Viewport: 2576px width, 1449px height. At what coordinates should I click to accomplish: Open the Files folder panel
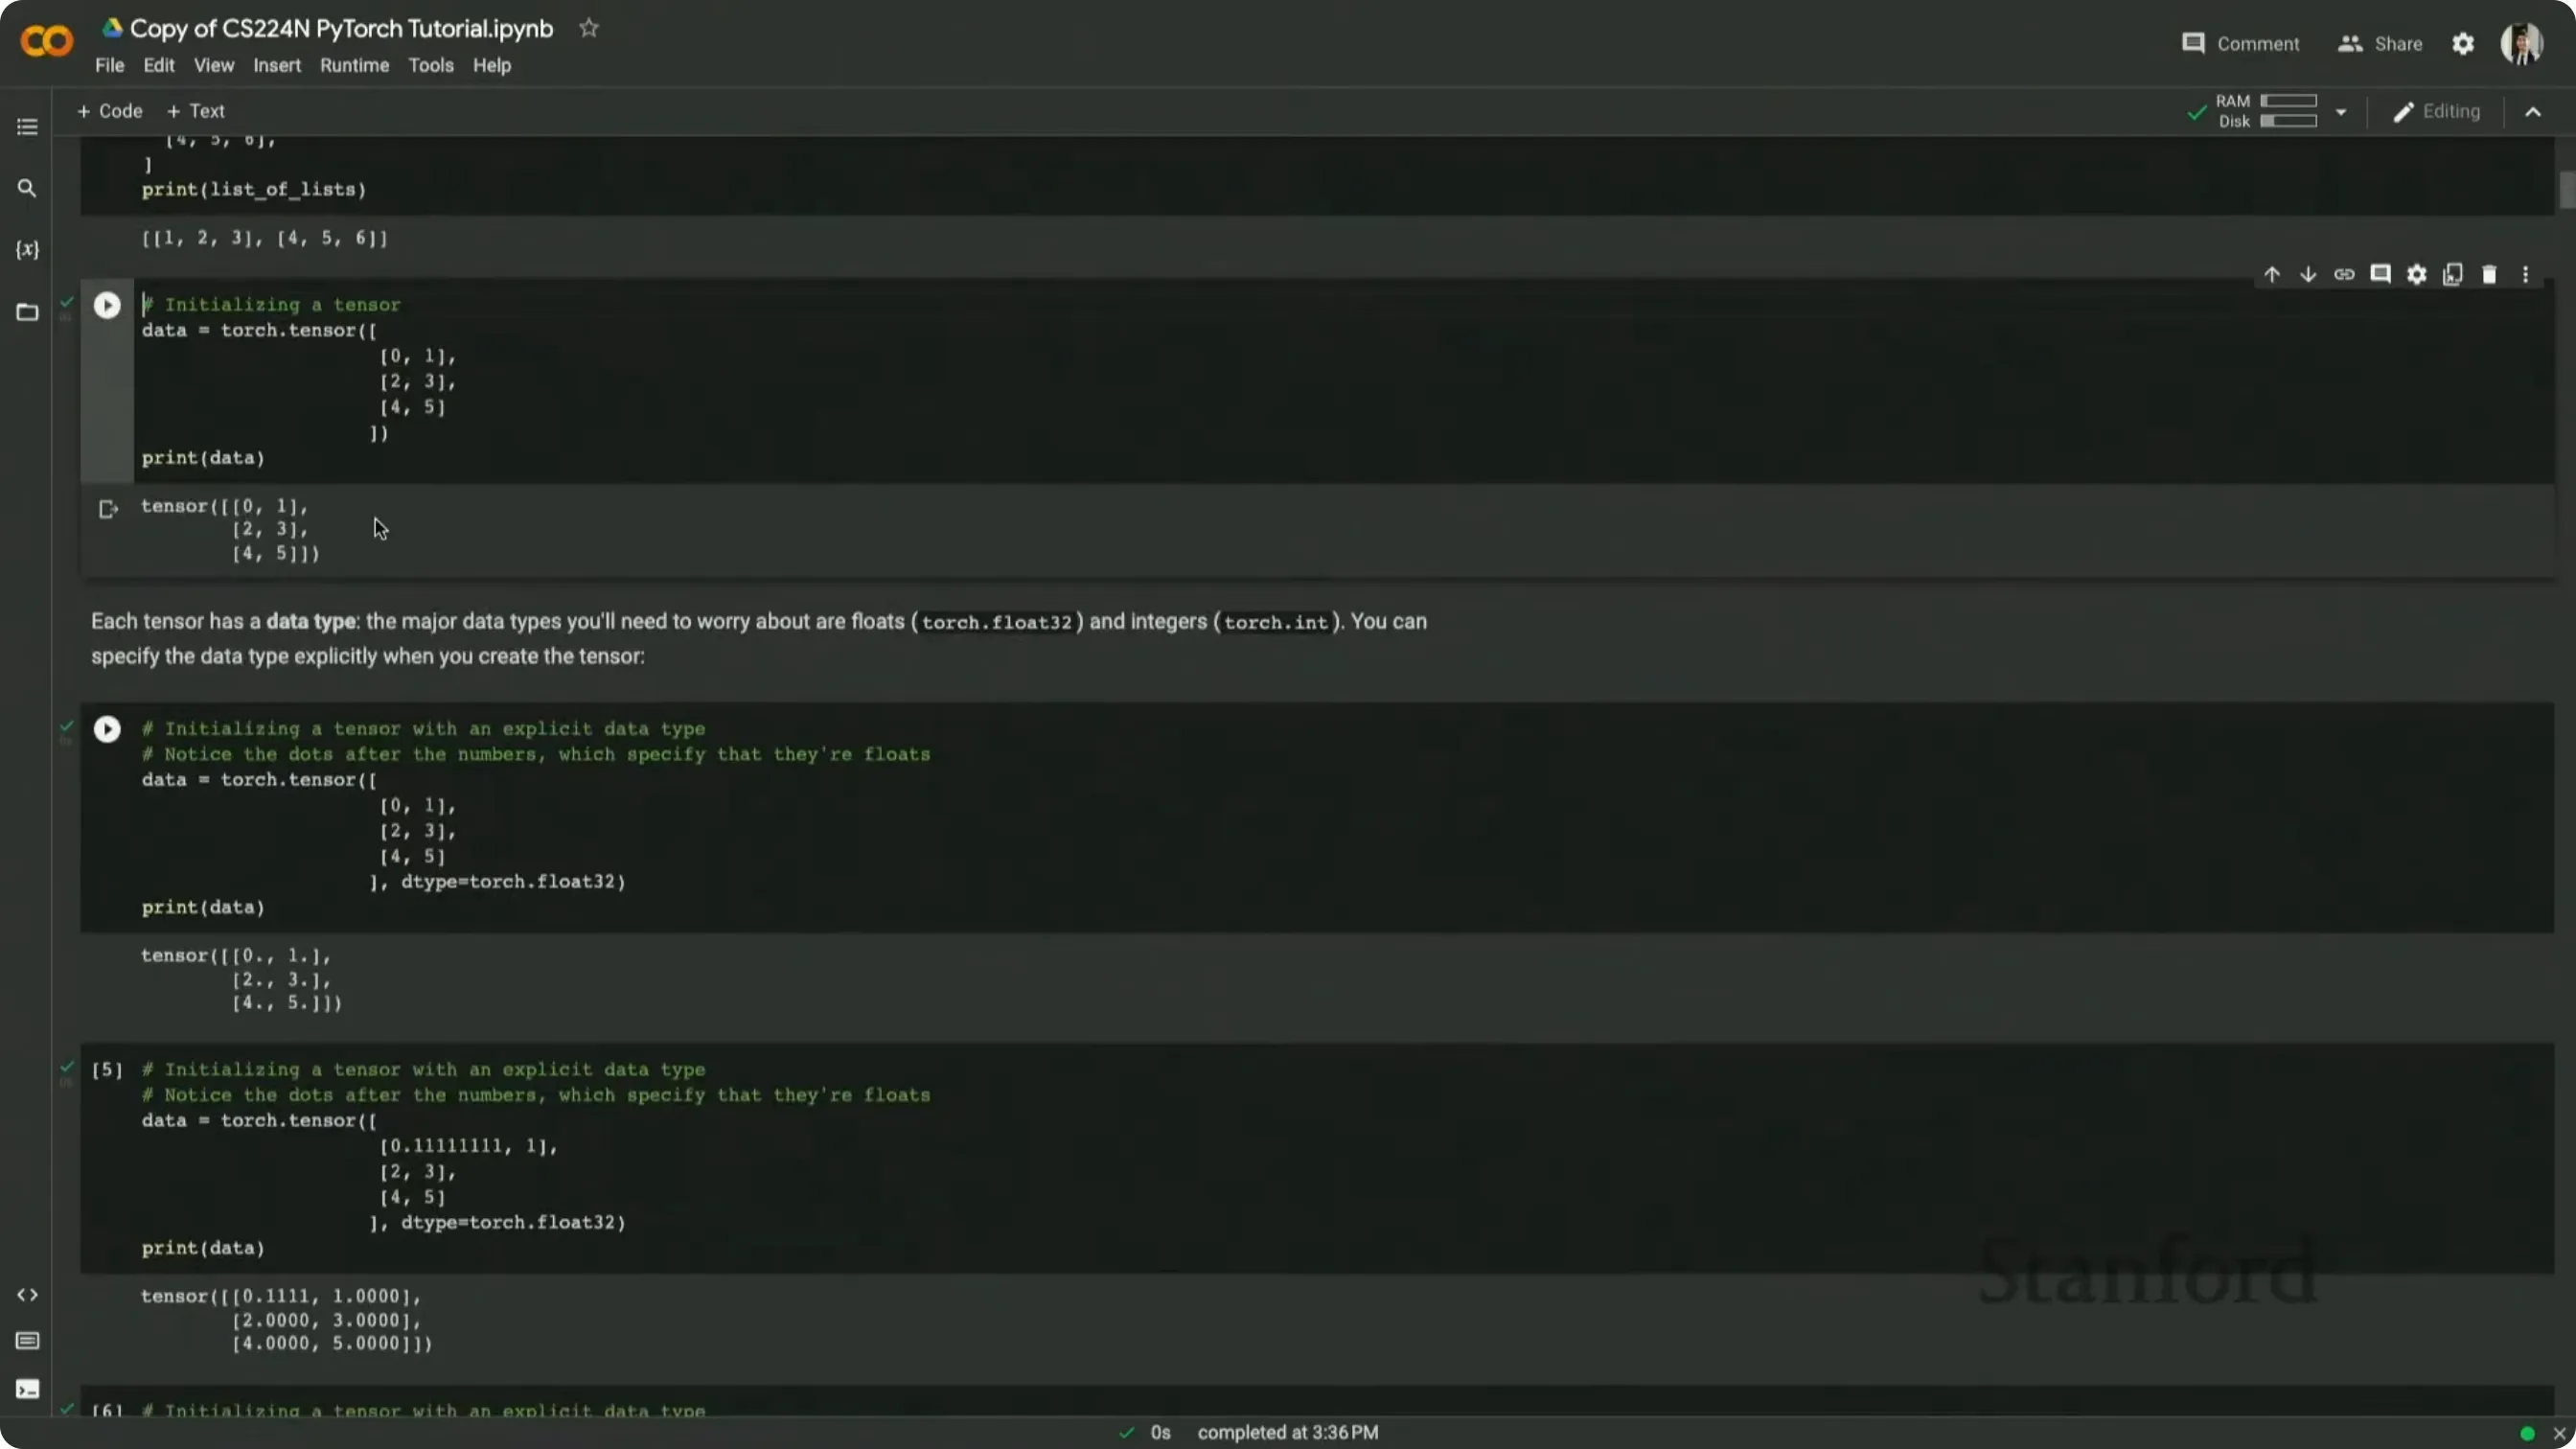[x=27, y=312]
